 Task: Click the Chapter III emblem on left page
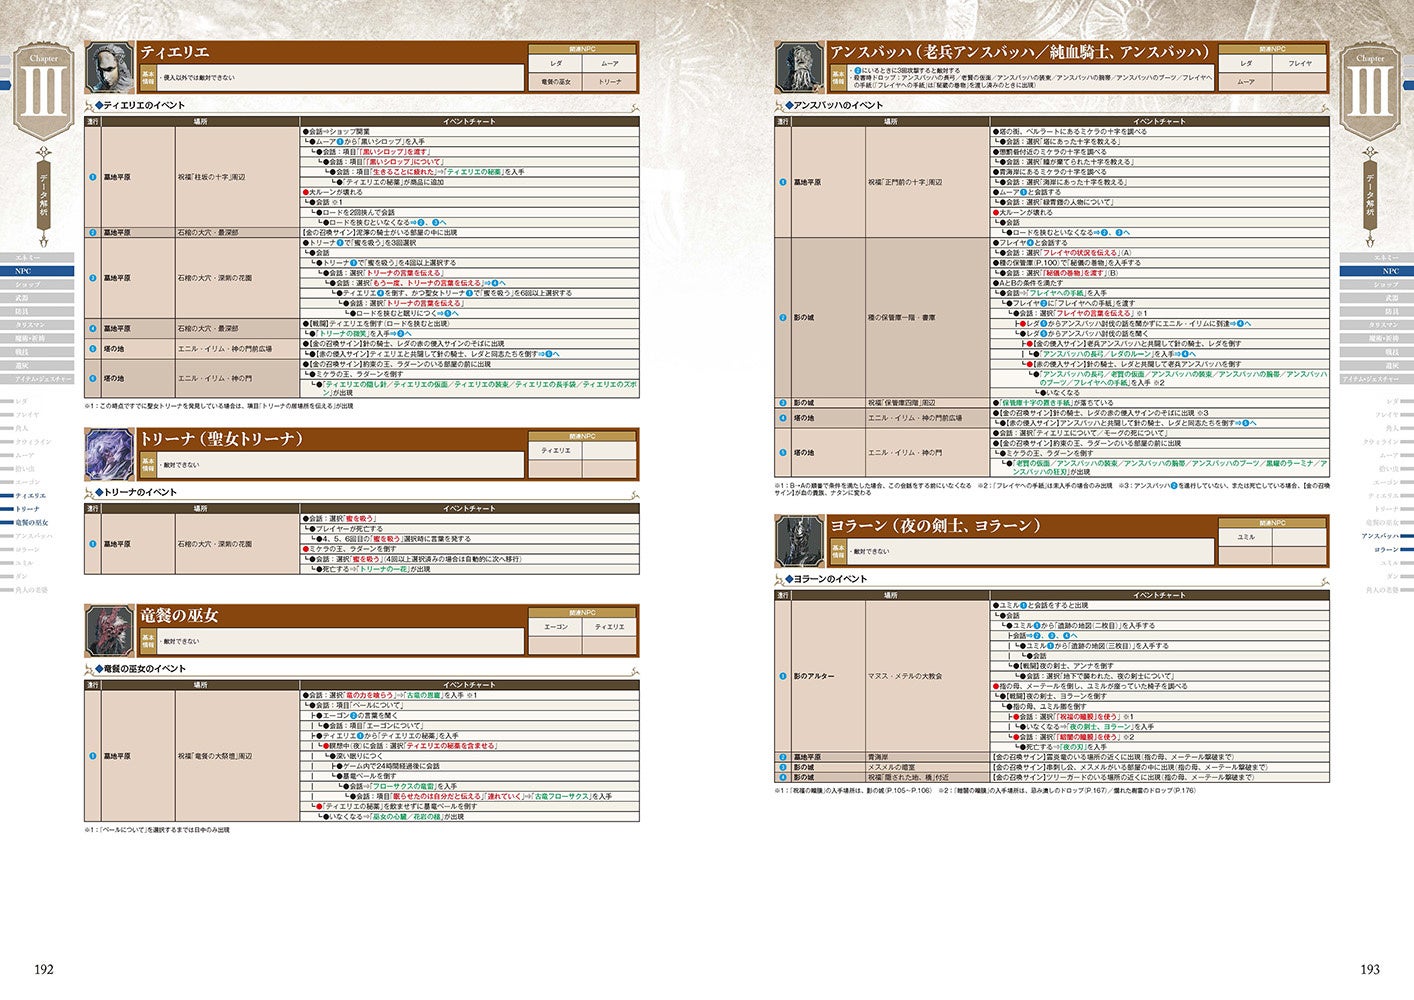[x=43, y=90]
